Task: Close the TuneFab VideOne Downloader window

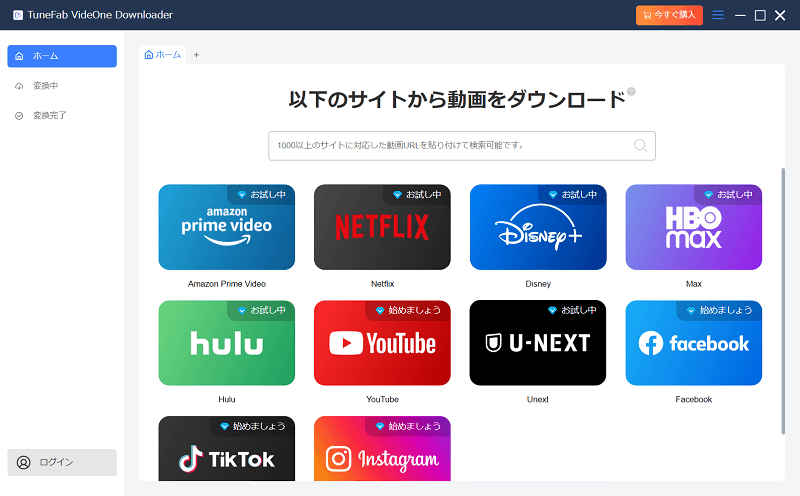Action: click(780, 15)
